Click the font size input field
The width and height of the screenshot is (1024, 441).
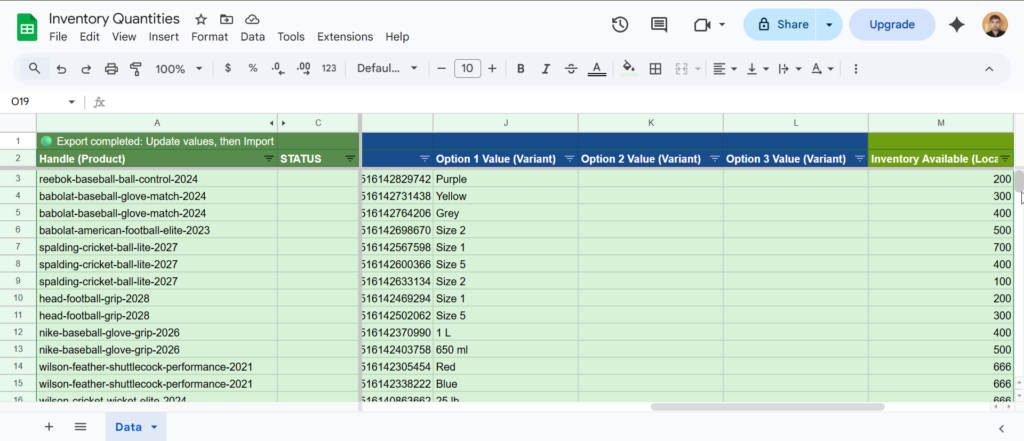pos(467,69)
